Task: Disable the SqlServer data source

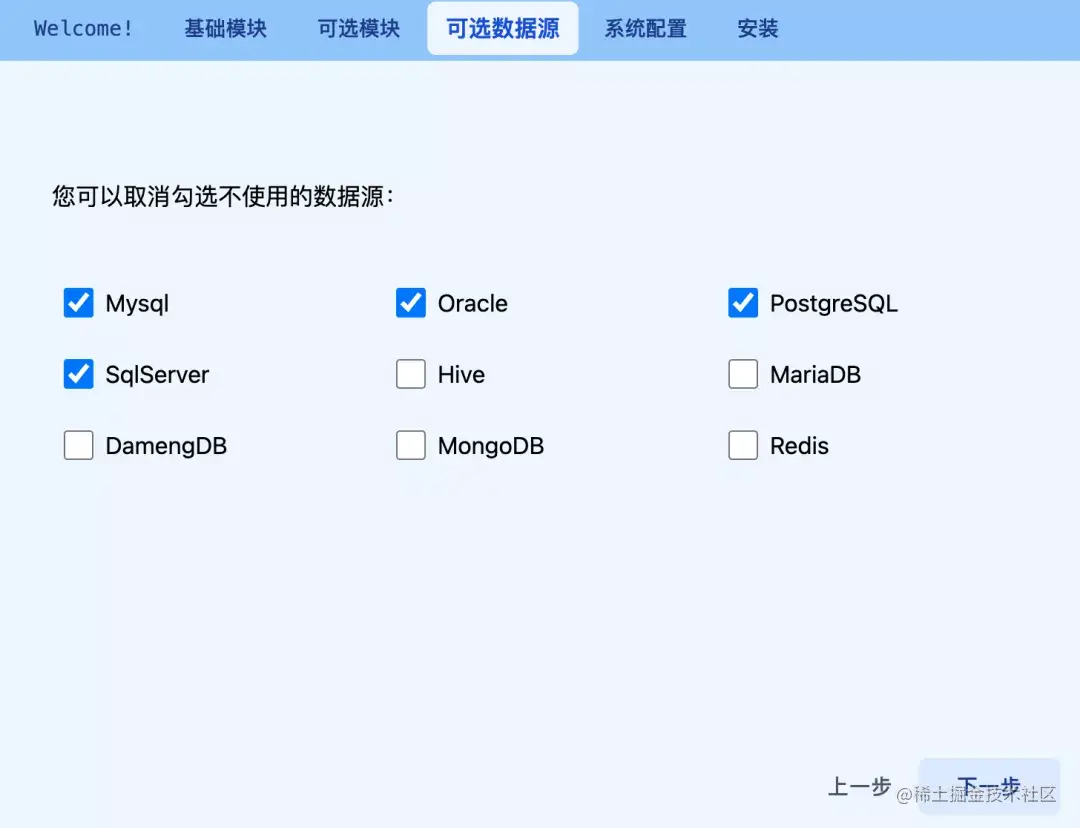Action: [x=79, y=374]
